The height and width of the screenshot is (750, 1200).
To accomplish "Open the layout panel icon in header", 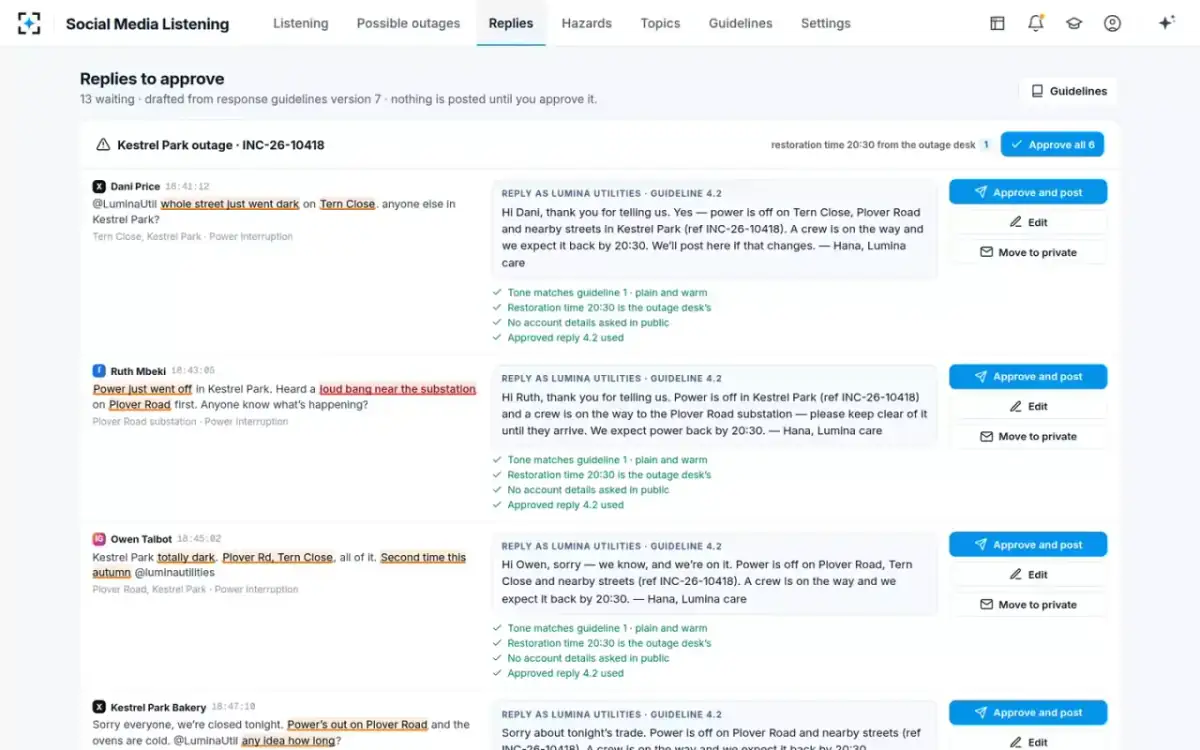I will tap(997, 23).
